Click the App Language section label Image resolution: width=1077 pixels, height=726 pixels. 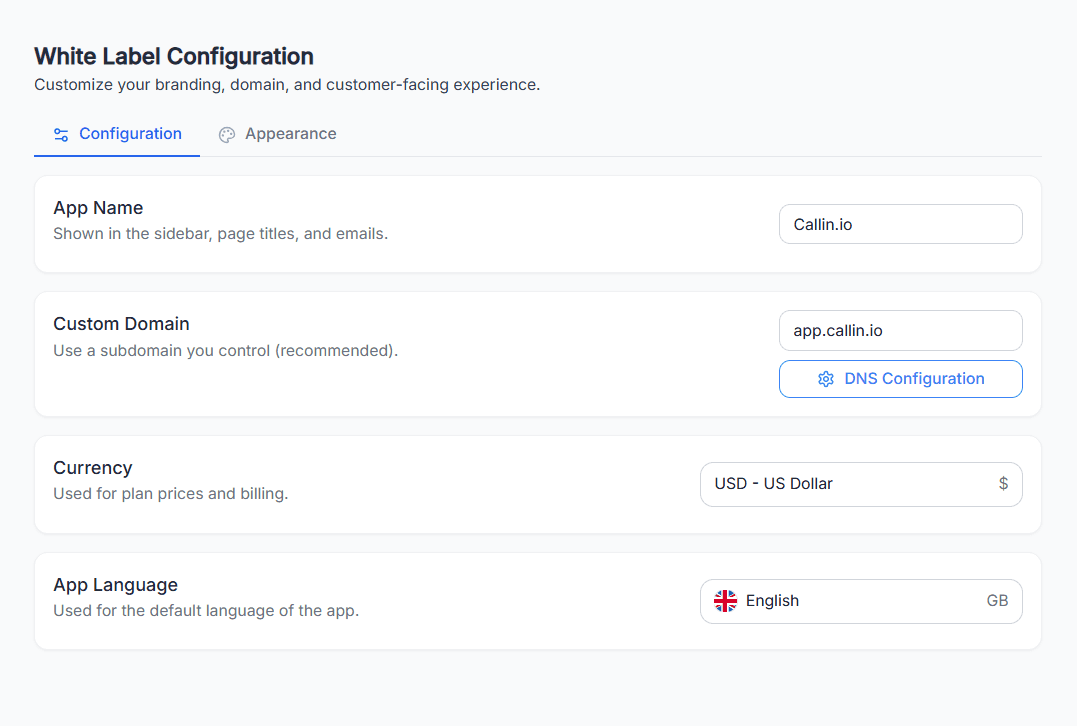(115, 585)
